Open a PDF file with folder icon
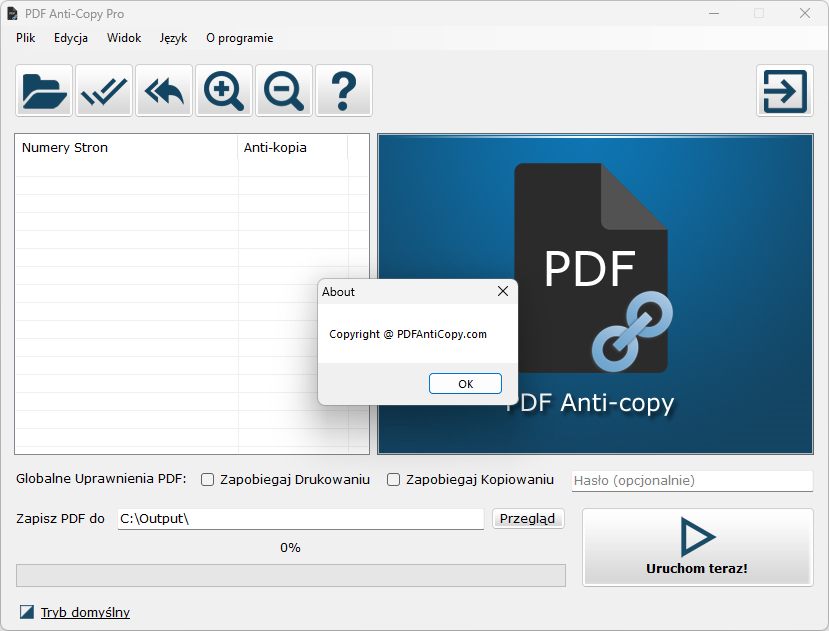 point(44,90)
